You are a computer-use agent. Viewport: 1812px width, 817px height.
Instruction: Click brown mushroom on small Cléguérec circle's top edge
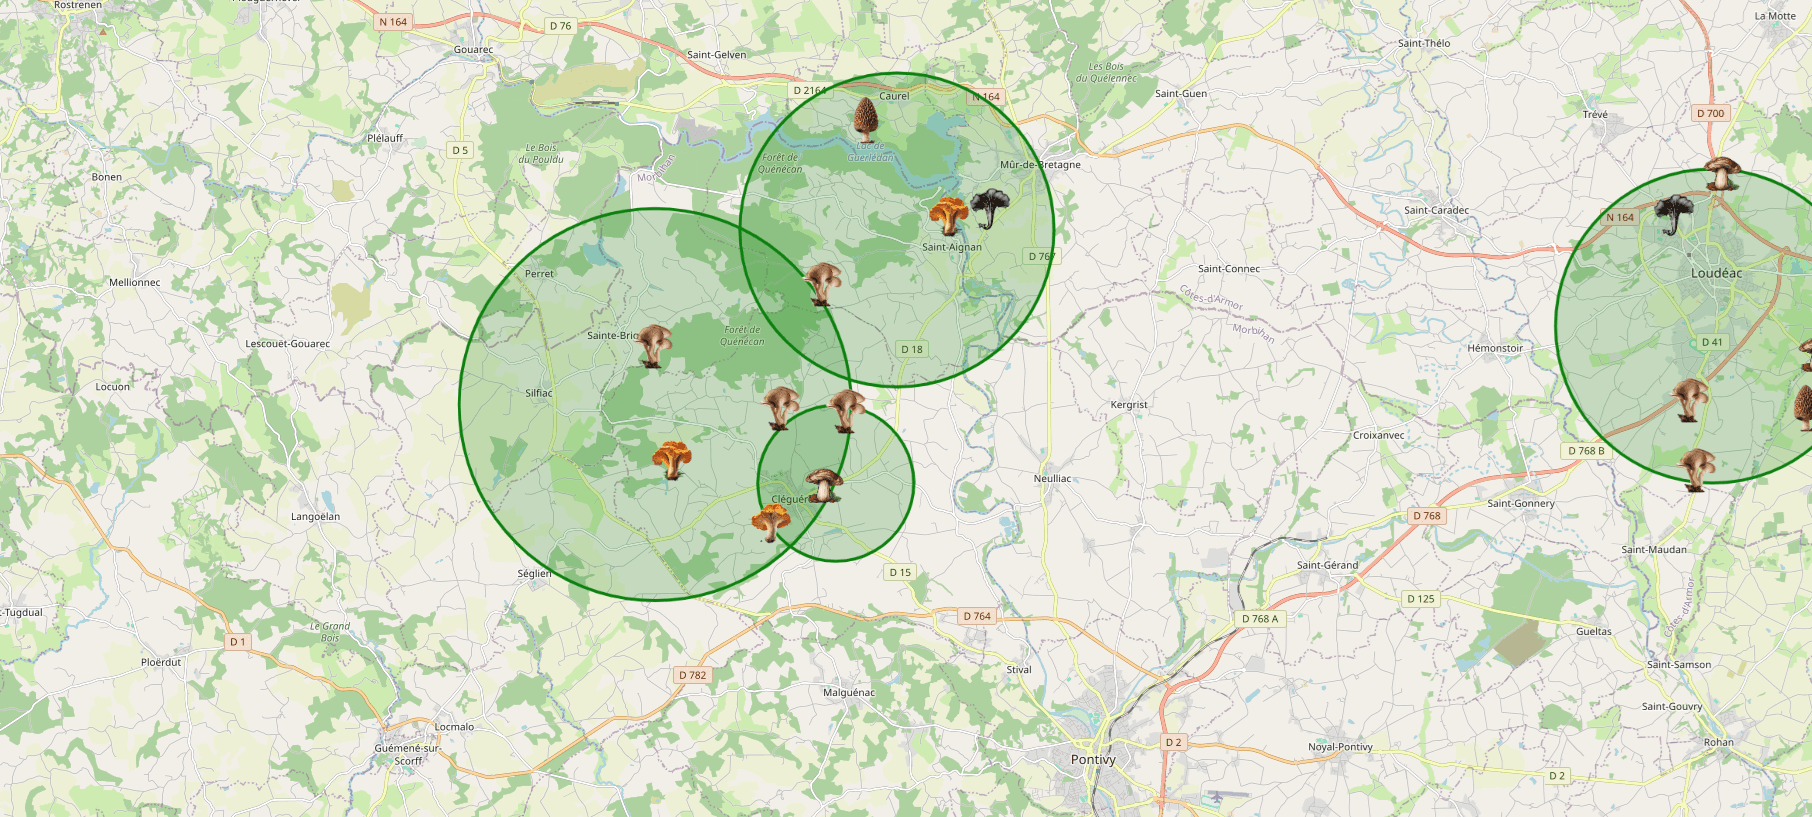[x=846, y=411]
